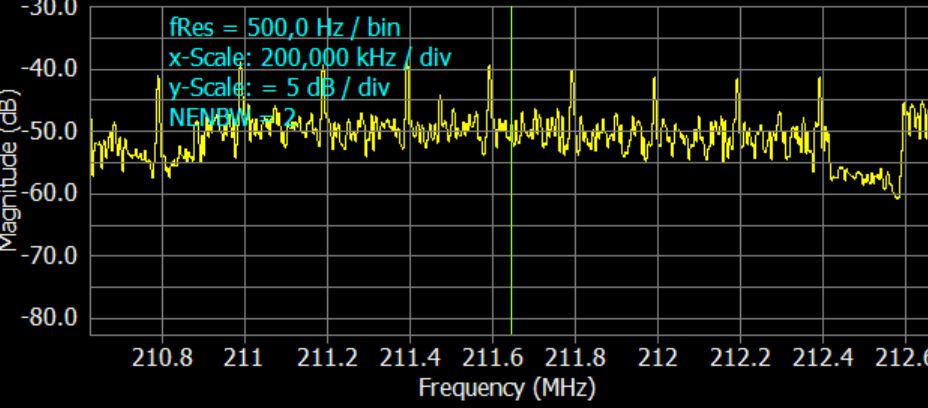Click the spectral peak near 211.8 MHz
The width and height of the screenshot is (928, 408).
(572, 75)
